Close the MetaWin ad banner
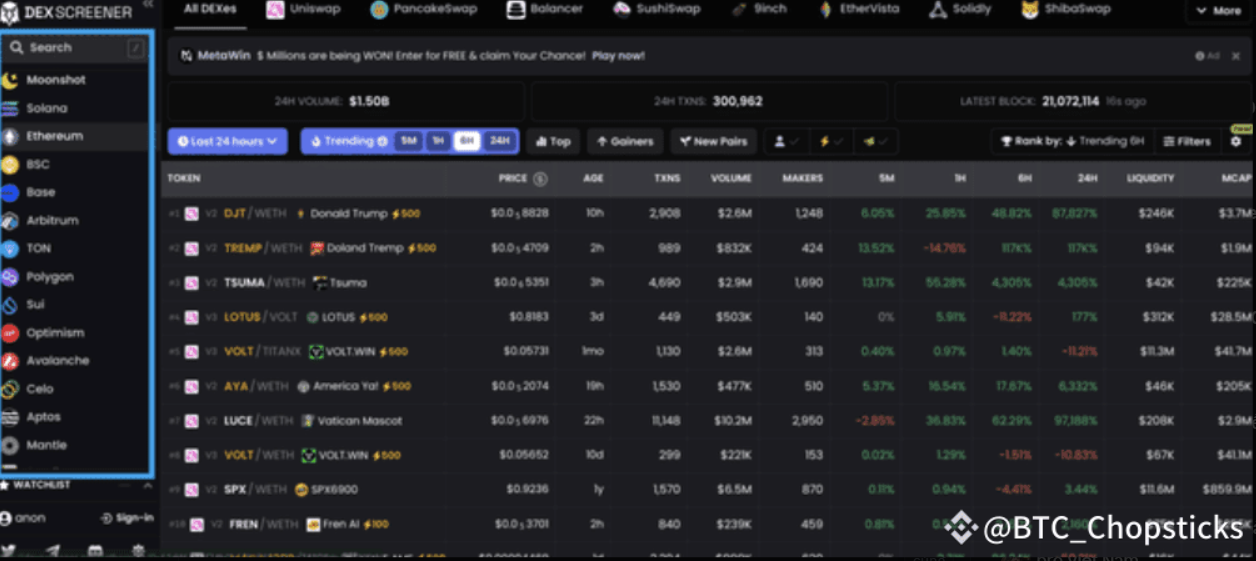 point(1236,56)
